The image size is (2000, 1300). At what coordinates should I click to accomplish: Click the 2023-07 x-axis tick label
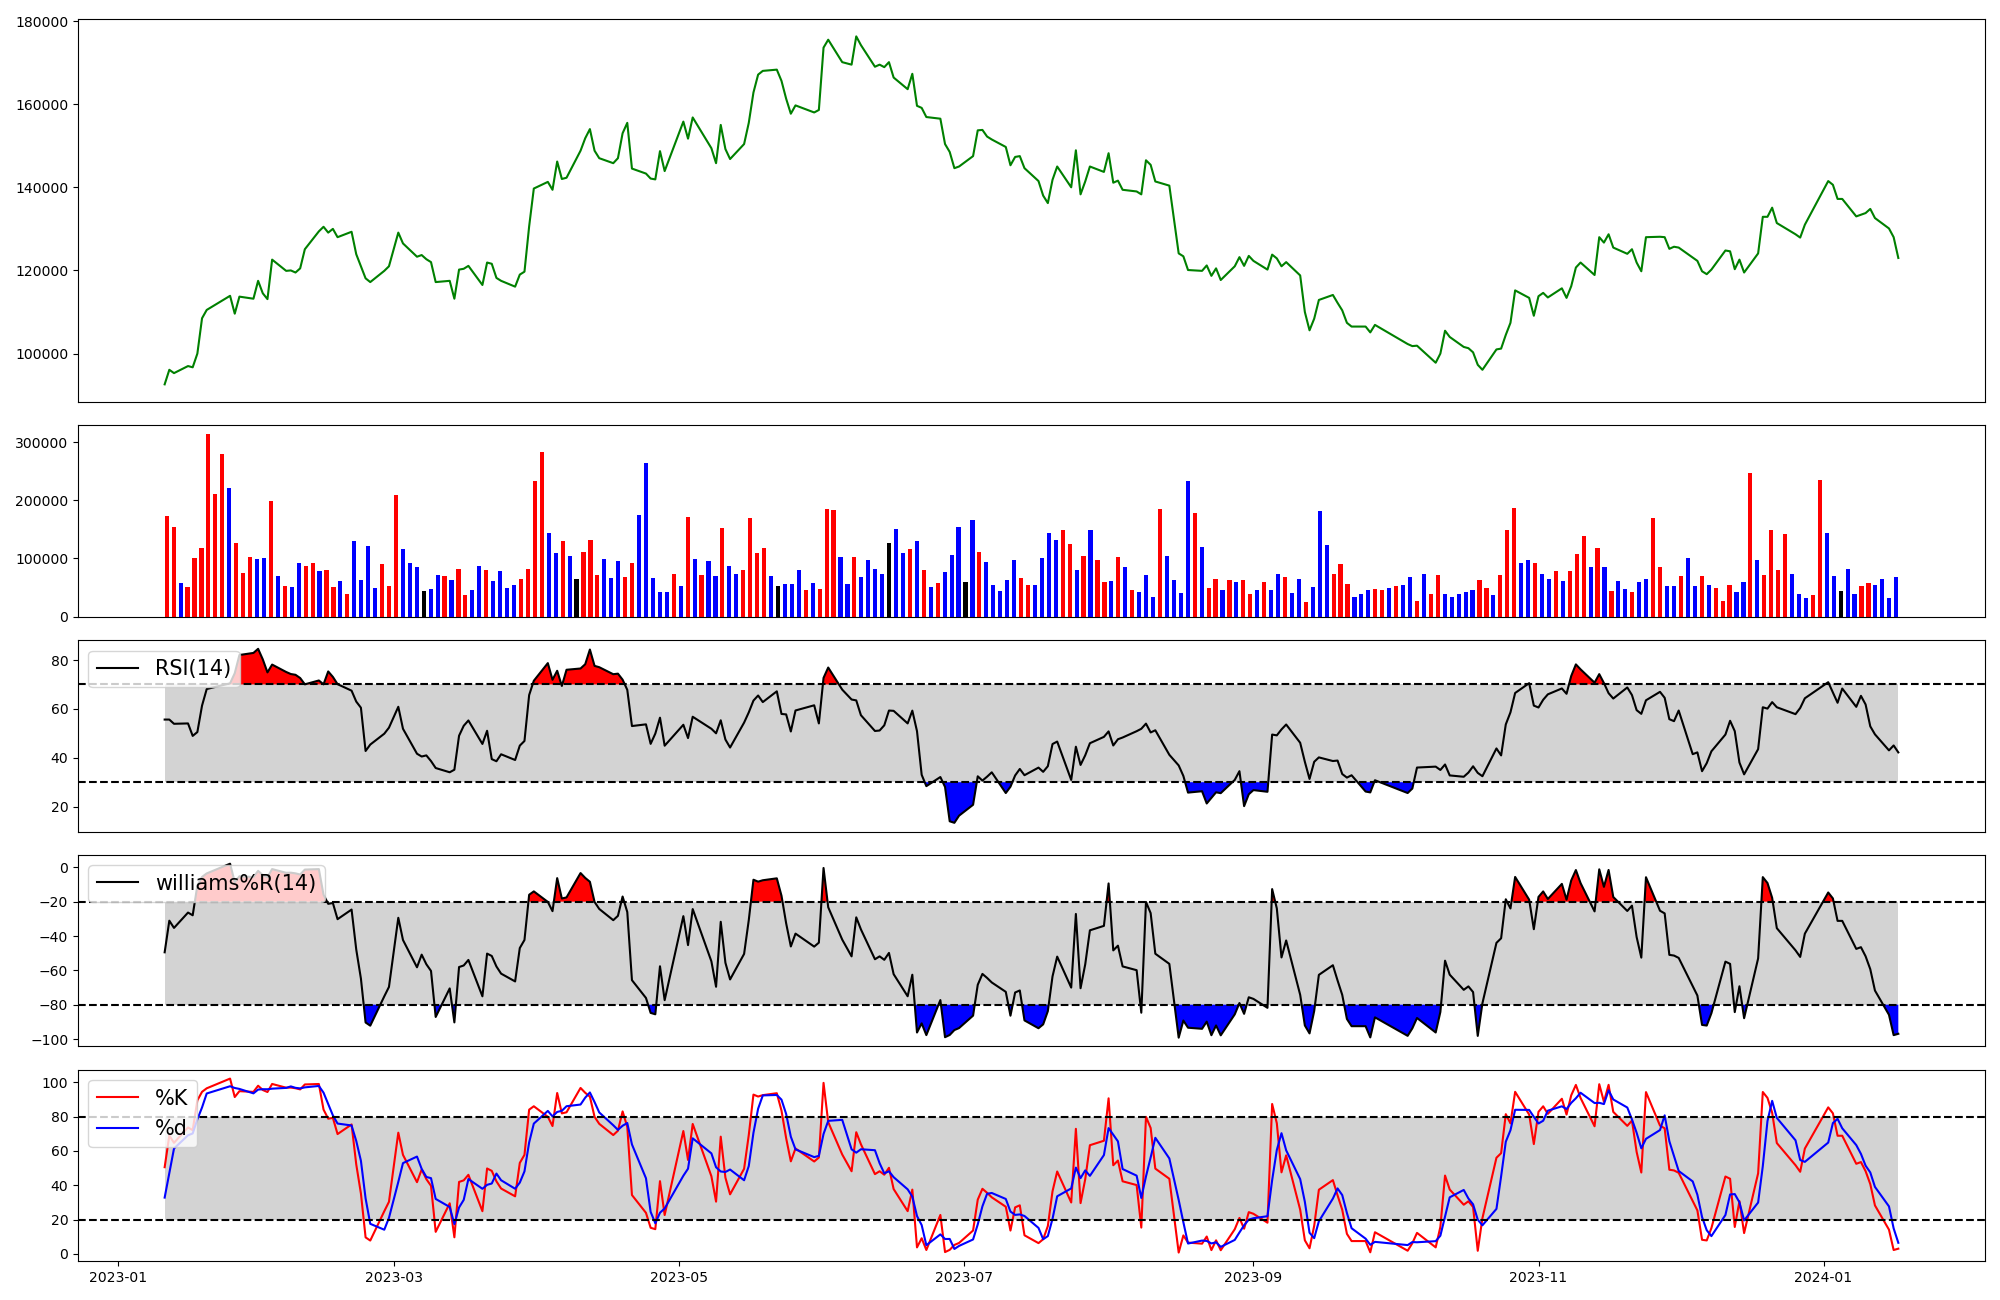[964, 1277]
